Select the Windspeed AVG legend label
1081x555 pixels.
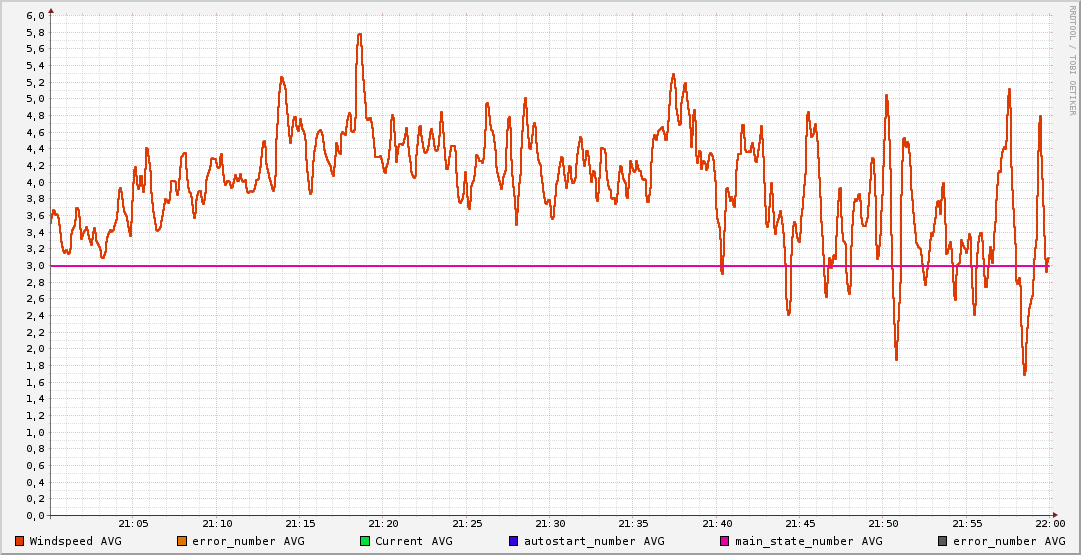click(75, 541)
